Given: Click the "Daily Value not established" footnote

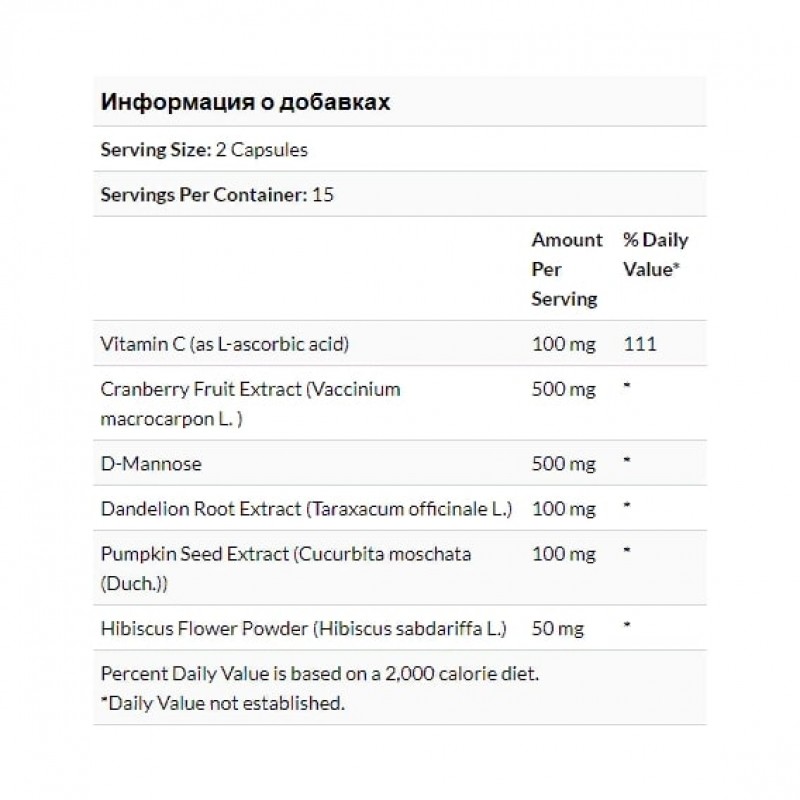Looking at the screenshot, I should (x=222, y=703).
